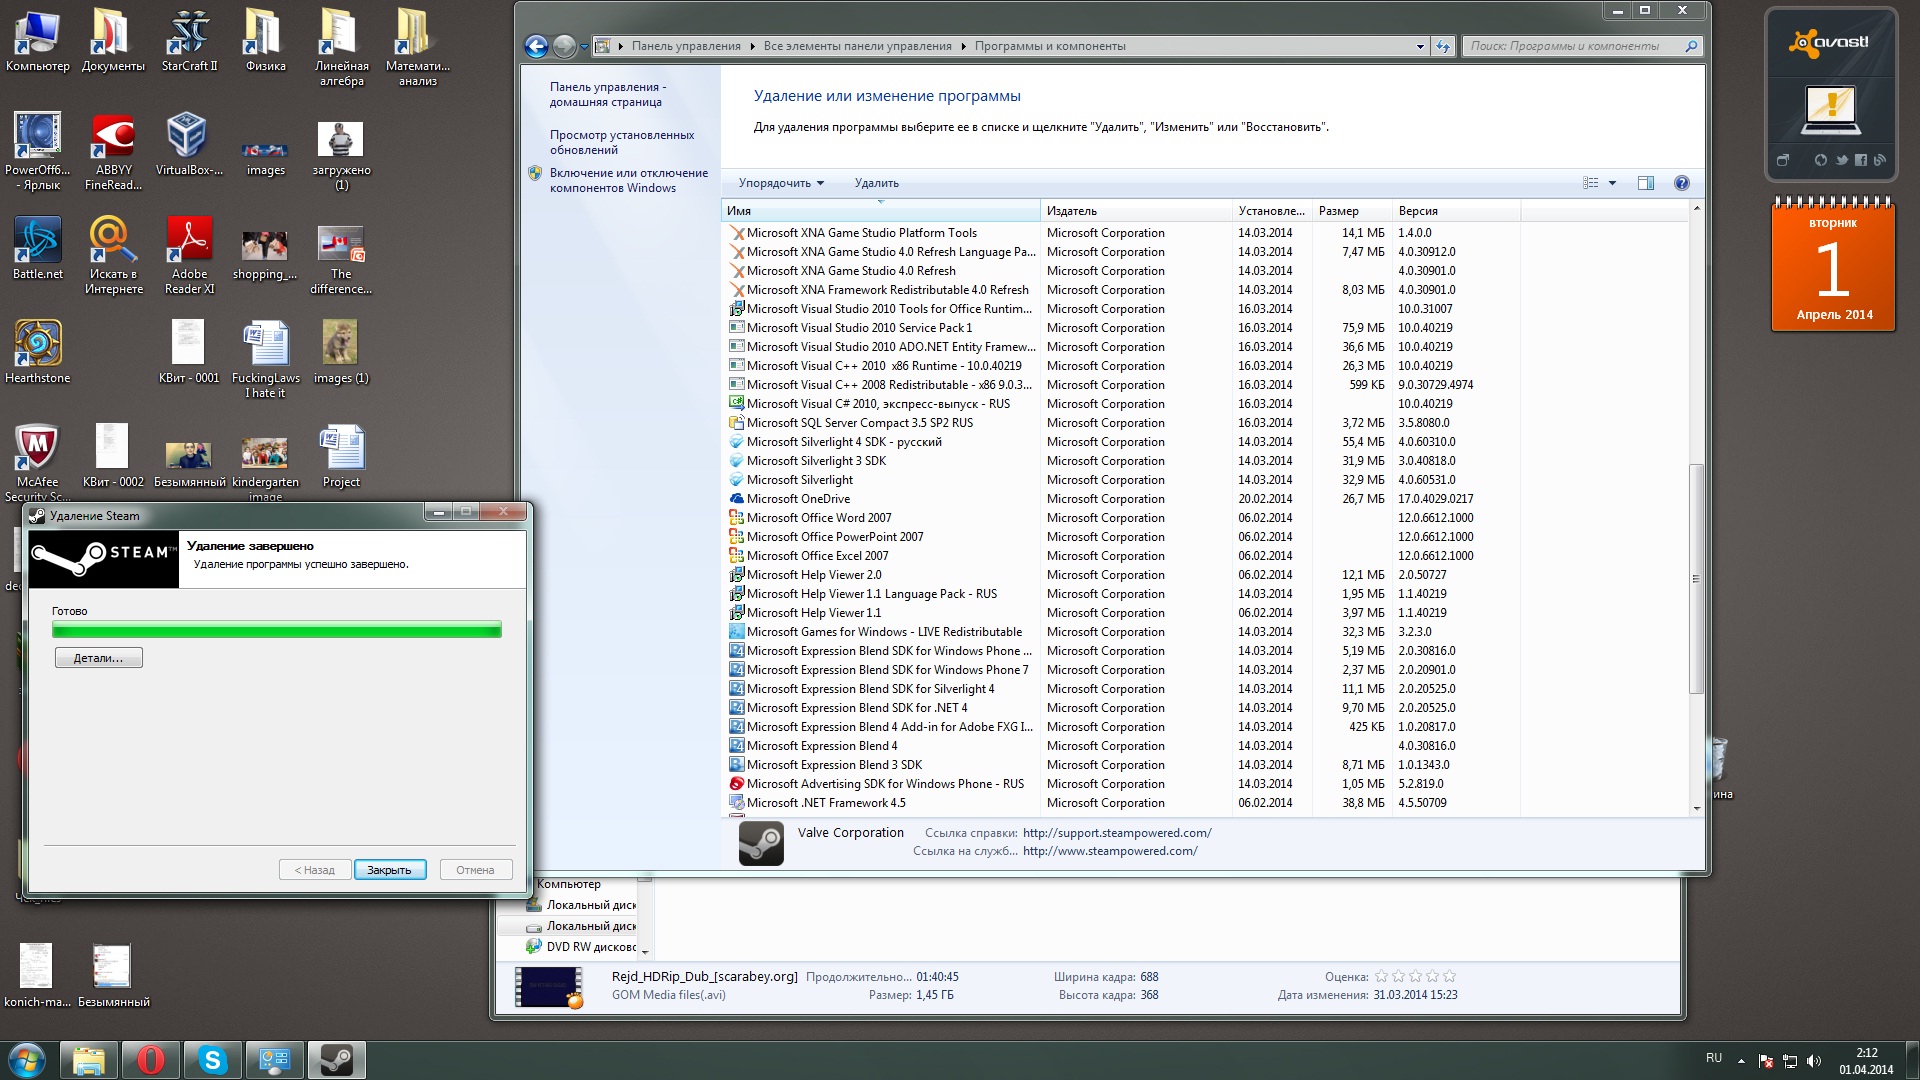
Task: Sort programs by the Размер column header
Action: 1352,211
